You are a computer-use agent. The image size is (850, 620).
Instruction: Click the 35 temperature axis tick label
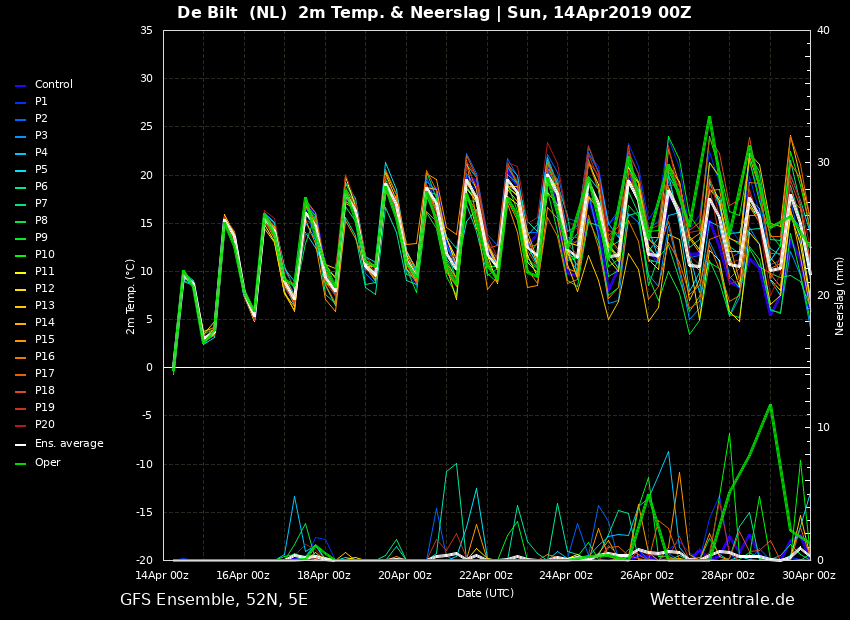click(146, 30)
